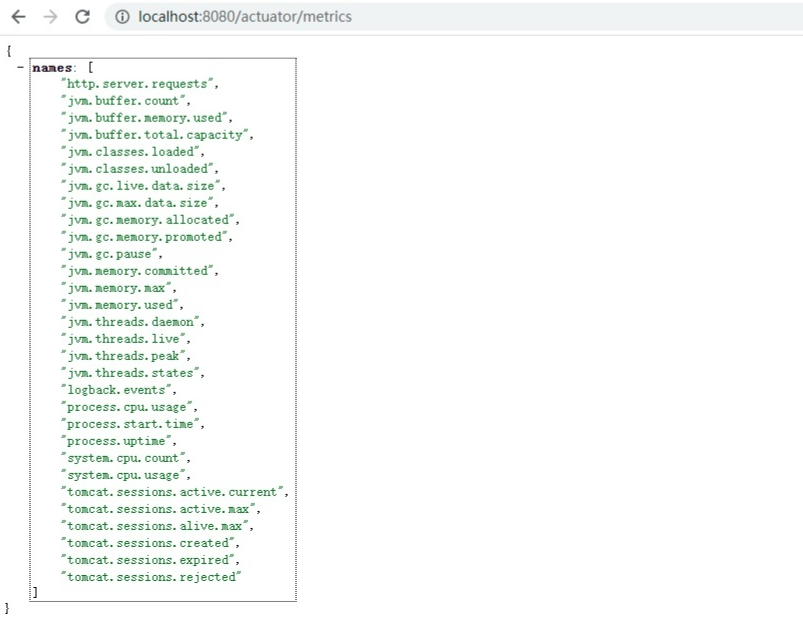Select "tomcat.sessions.rejected" entry
The width and height of the screenshot is (803, 619).
[151, 577]
